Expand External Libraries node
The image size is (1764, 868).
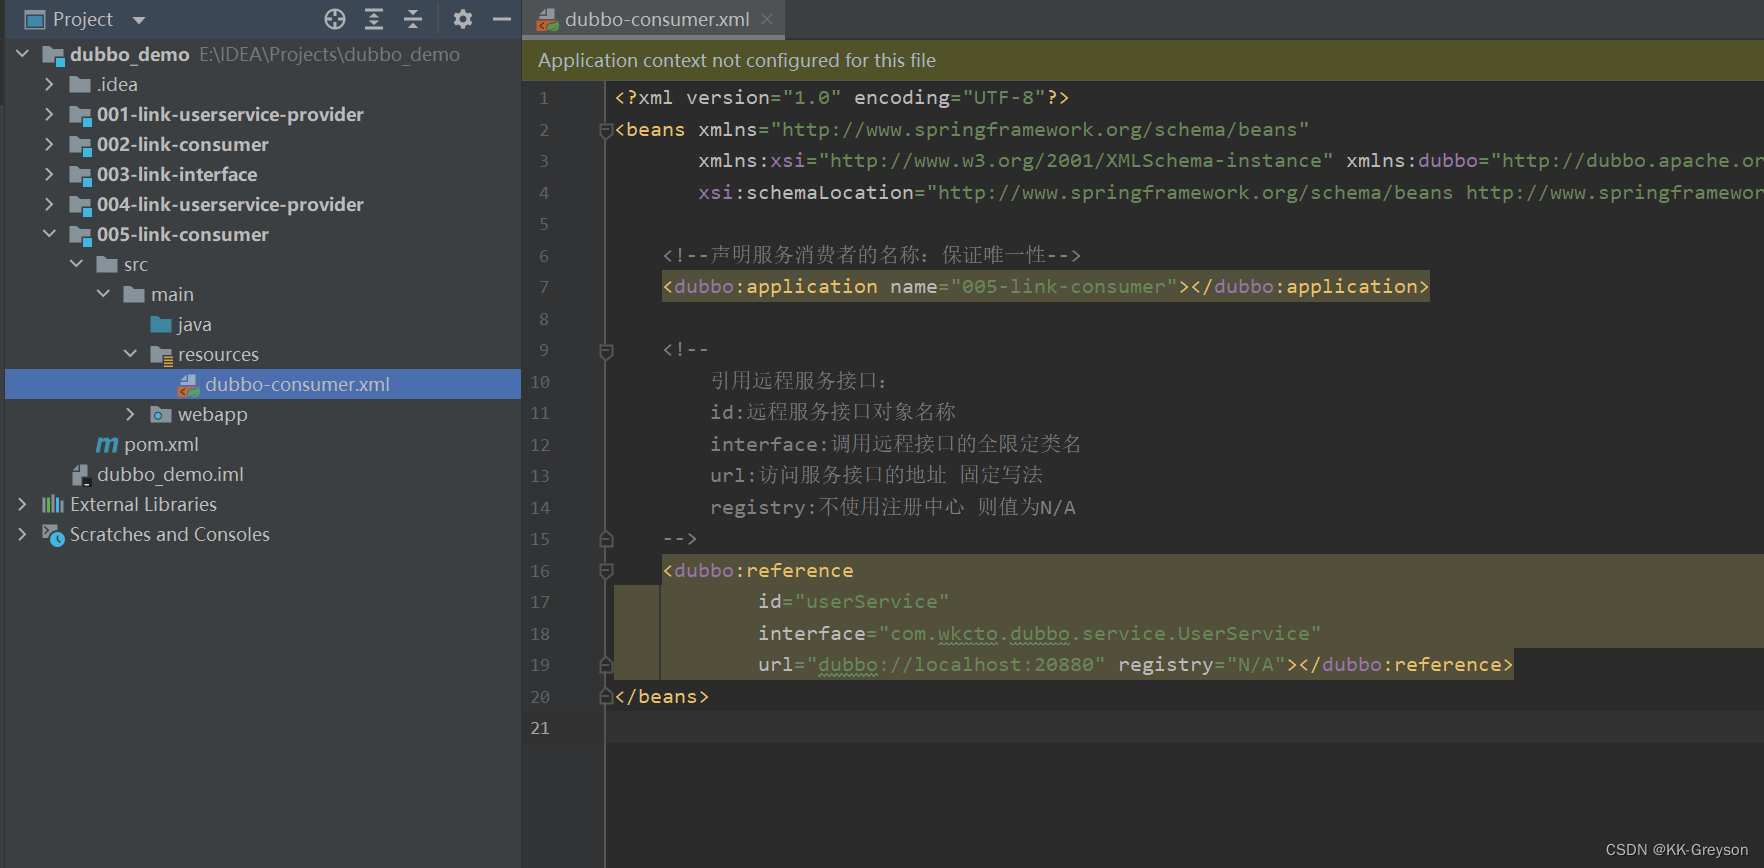click(22, 504)
